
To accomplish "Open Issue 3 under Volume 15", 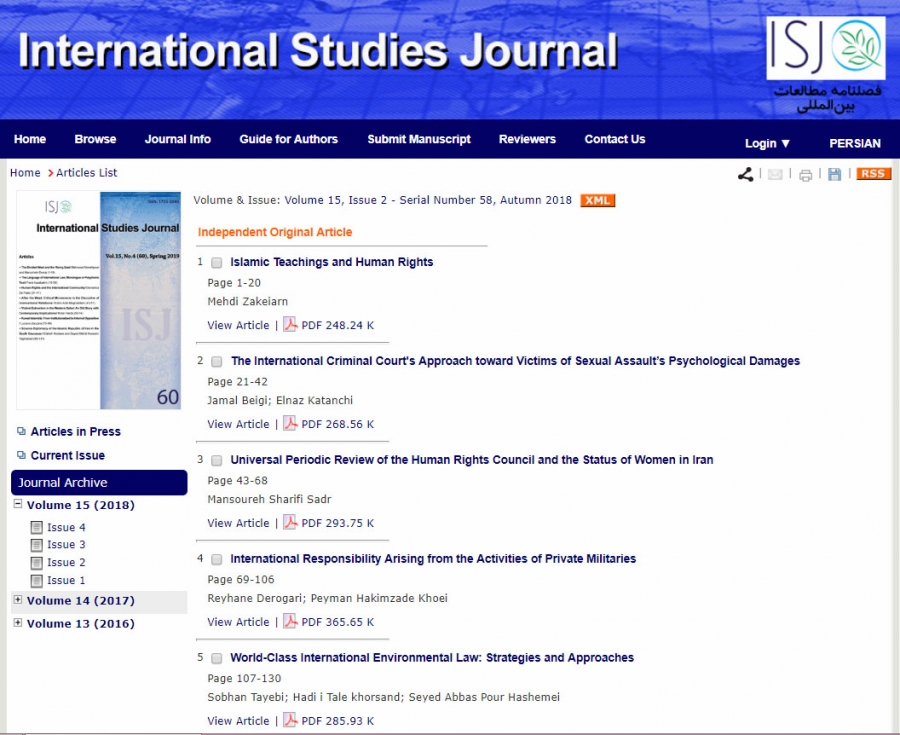I will click(x=66, y=545).
